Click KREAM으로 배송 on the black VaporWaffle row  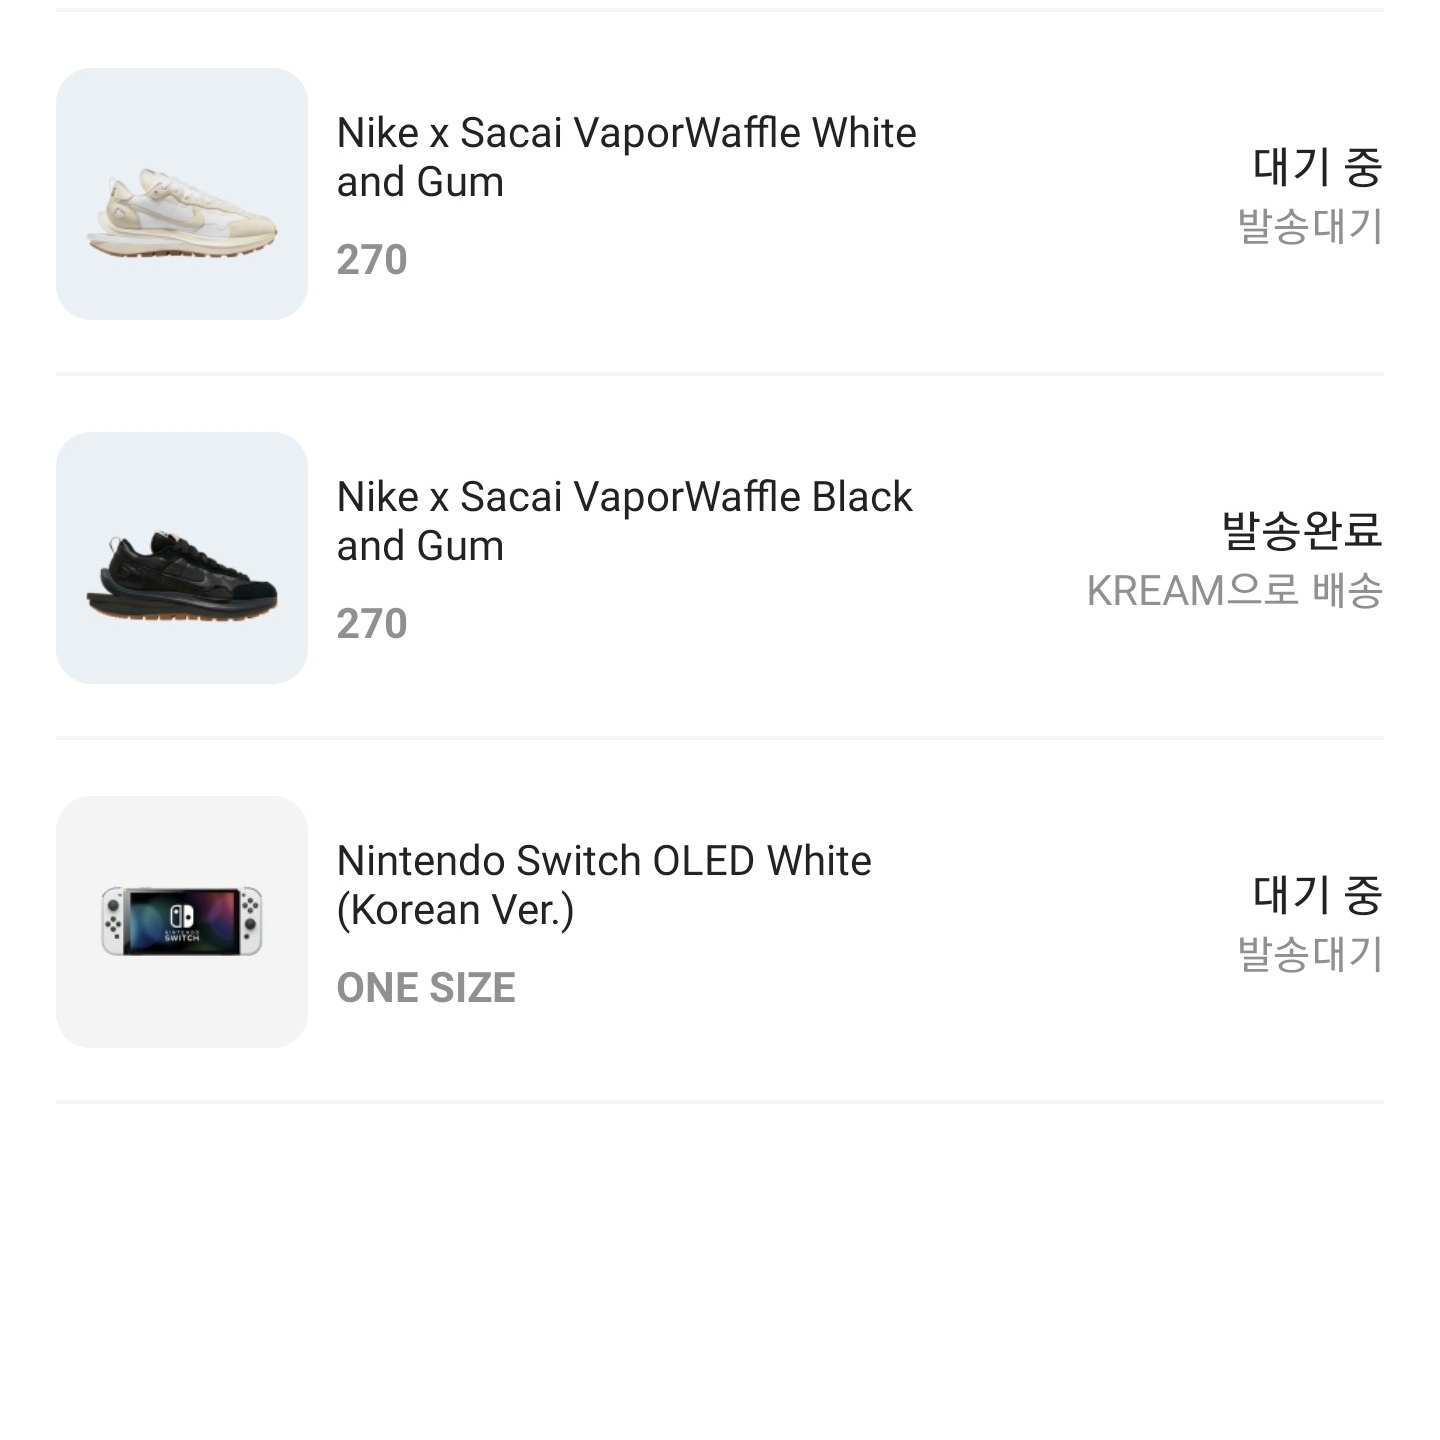1237,594
